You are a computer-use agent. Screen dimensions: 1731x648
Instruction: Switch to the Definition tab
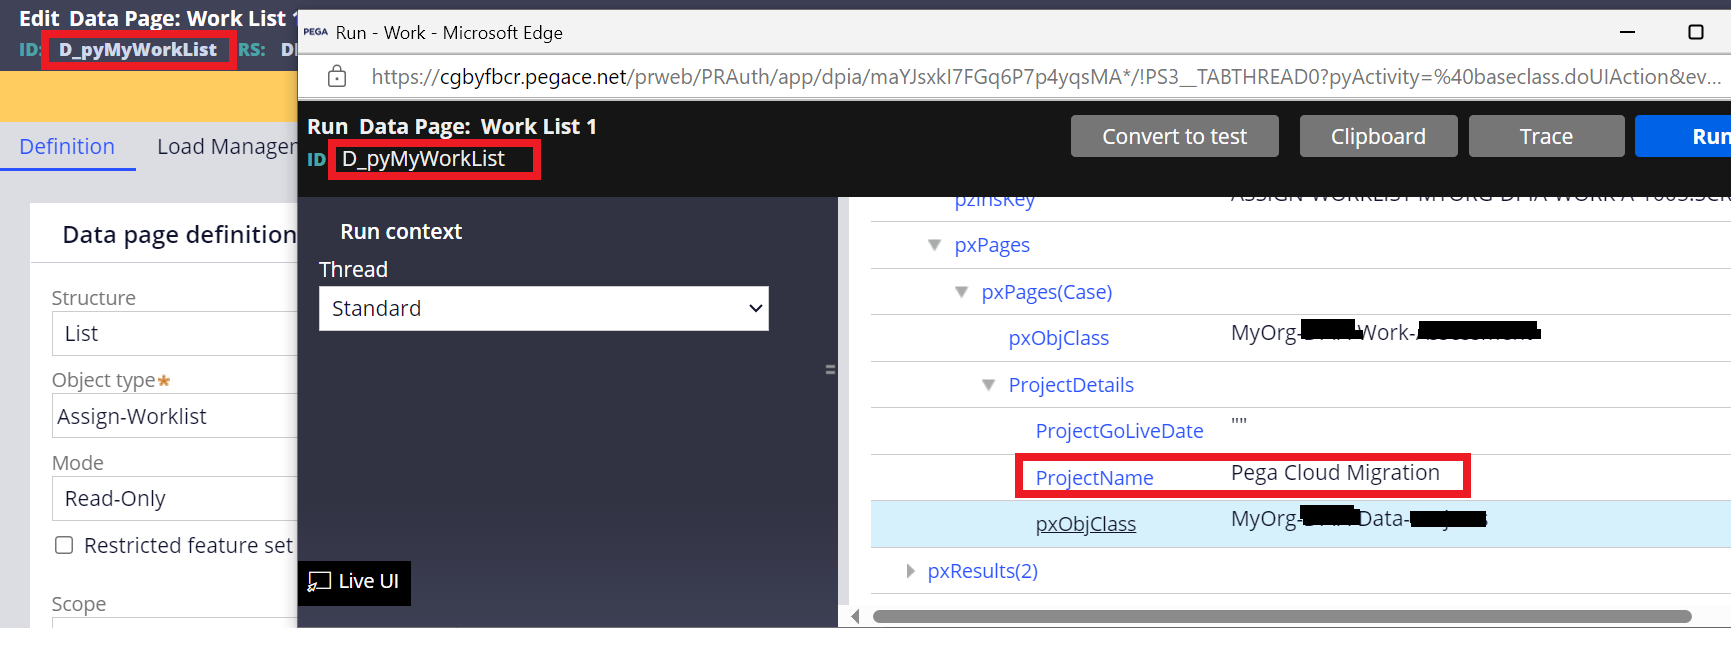point(67,147)
